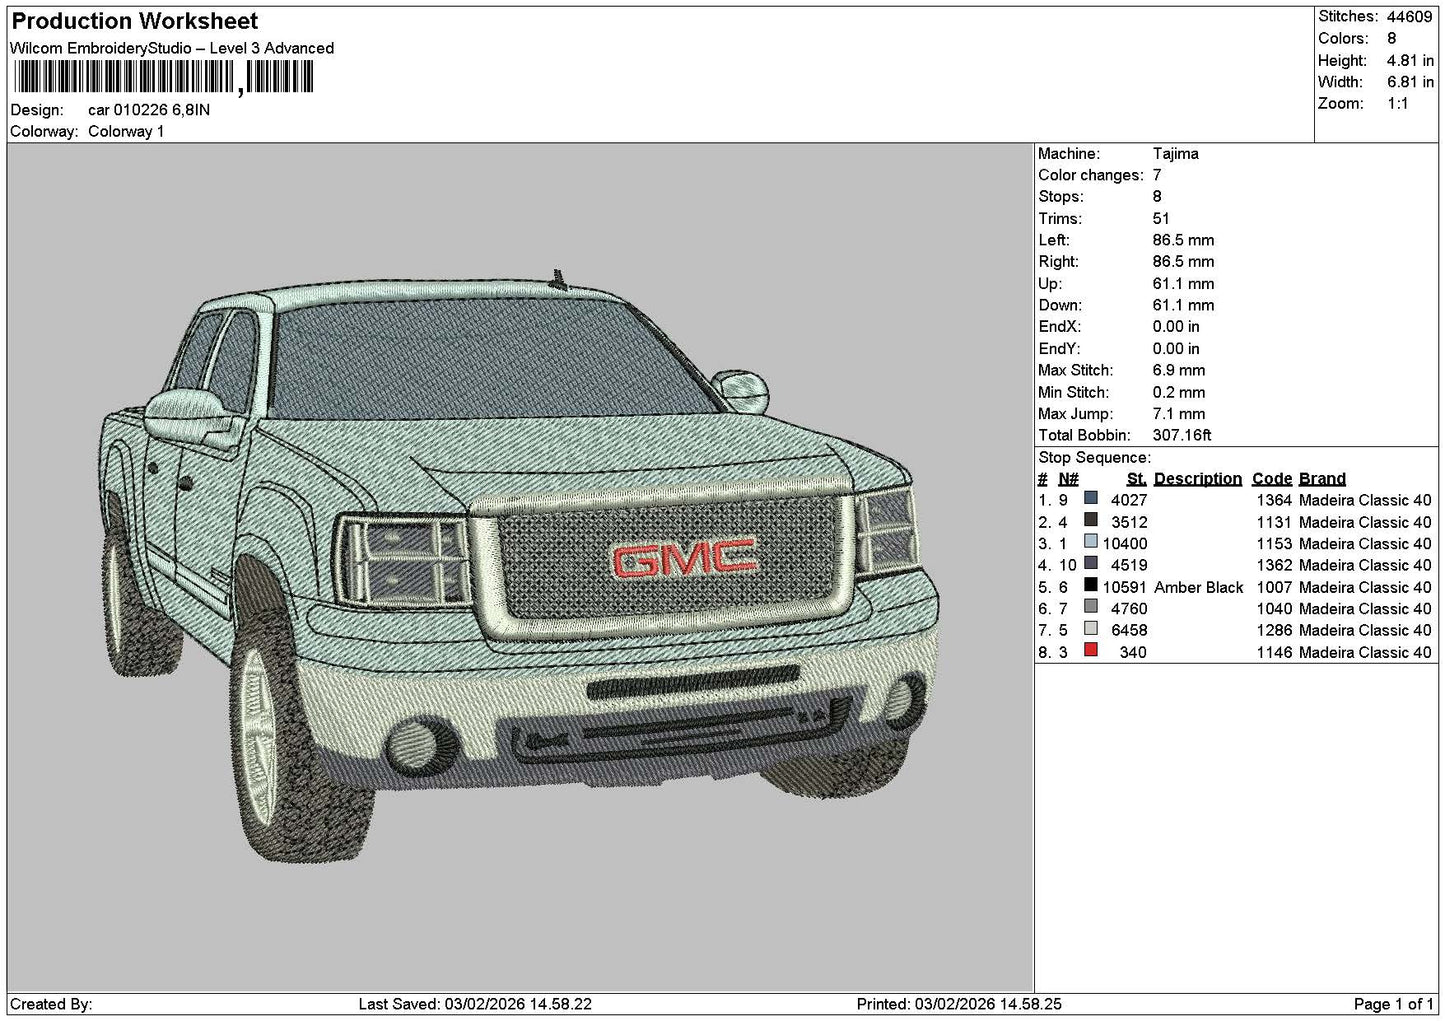Click the Zoom value 1:1
Screen dimensions: 1445x1021
(x=1398, y=104)
